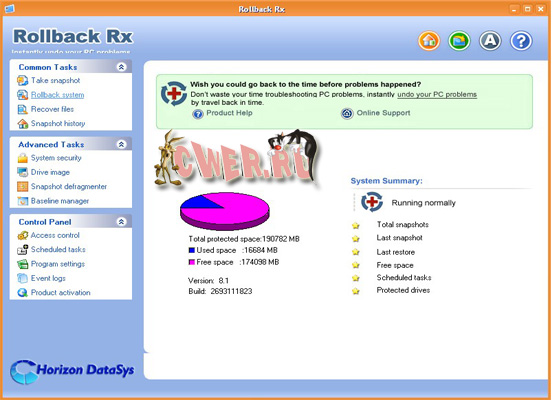The width and height of the screenshot is (560, 400).
Task: Open Scheduled tasks in Control Panel
Action: coord(58,249)
